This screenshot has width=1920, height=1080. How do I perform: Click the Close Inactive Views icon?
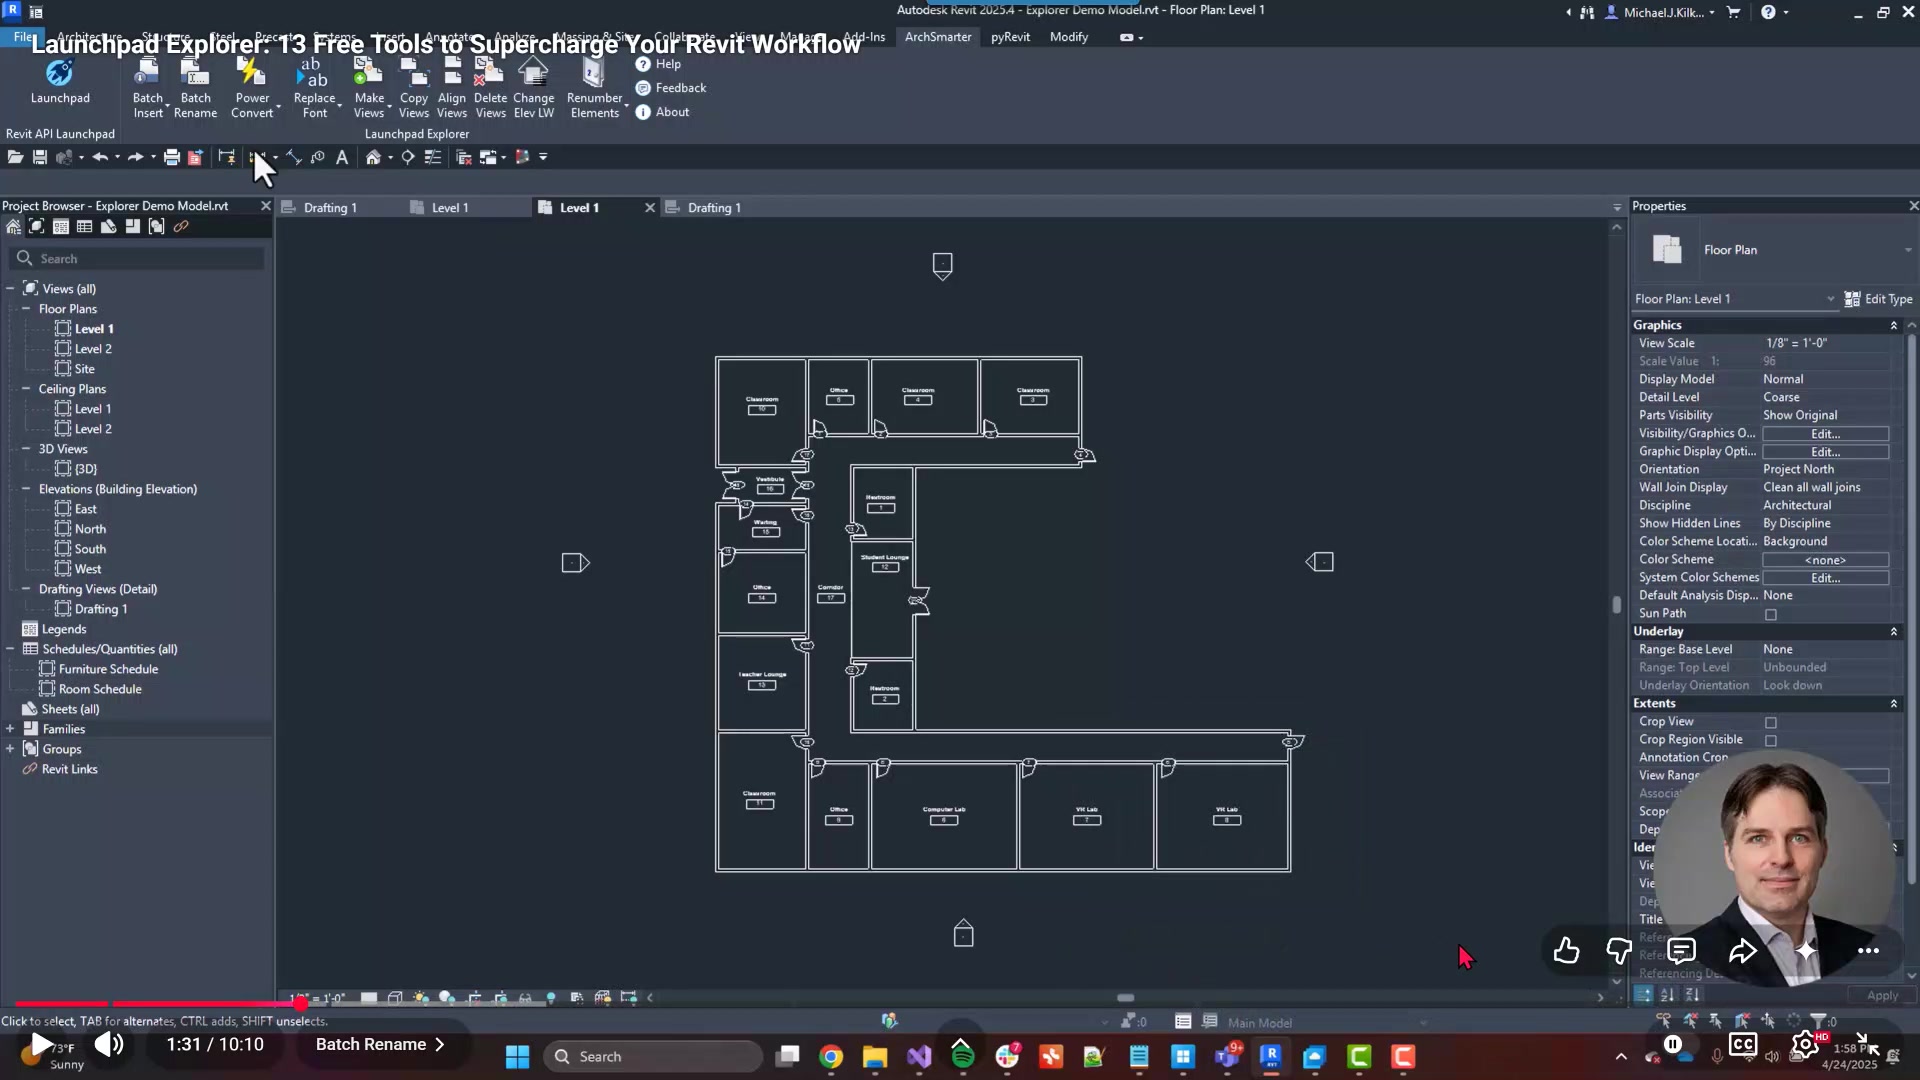463,157
